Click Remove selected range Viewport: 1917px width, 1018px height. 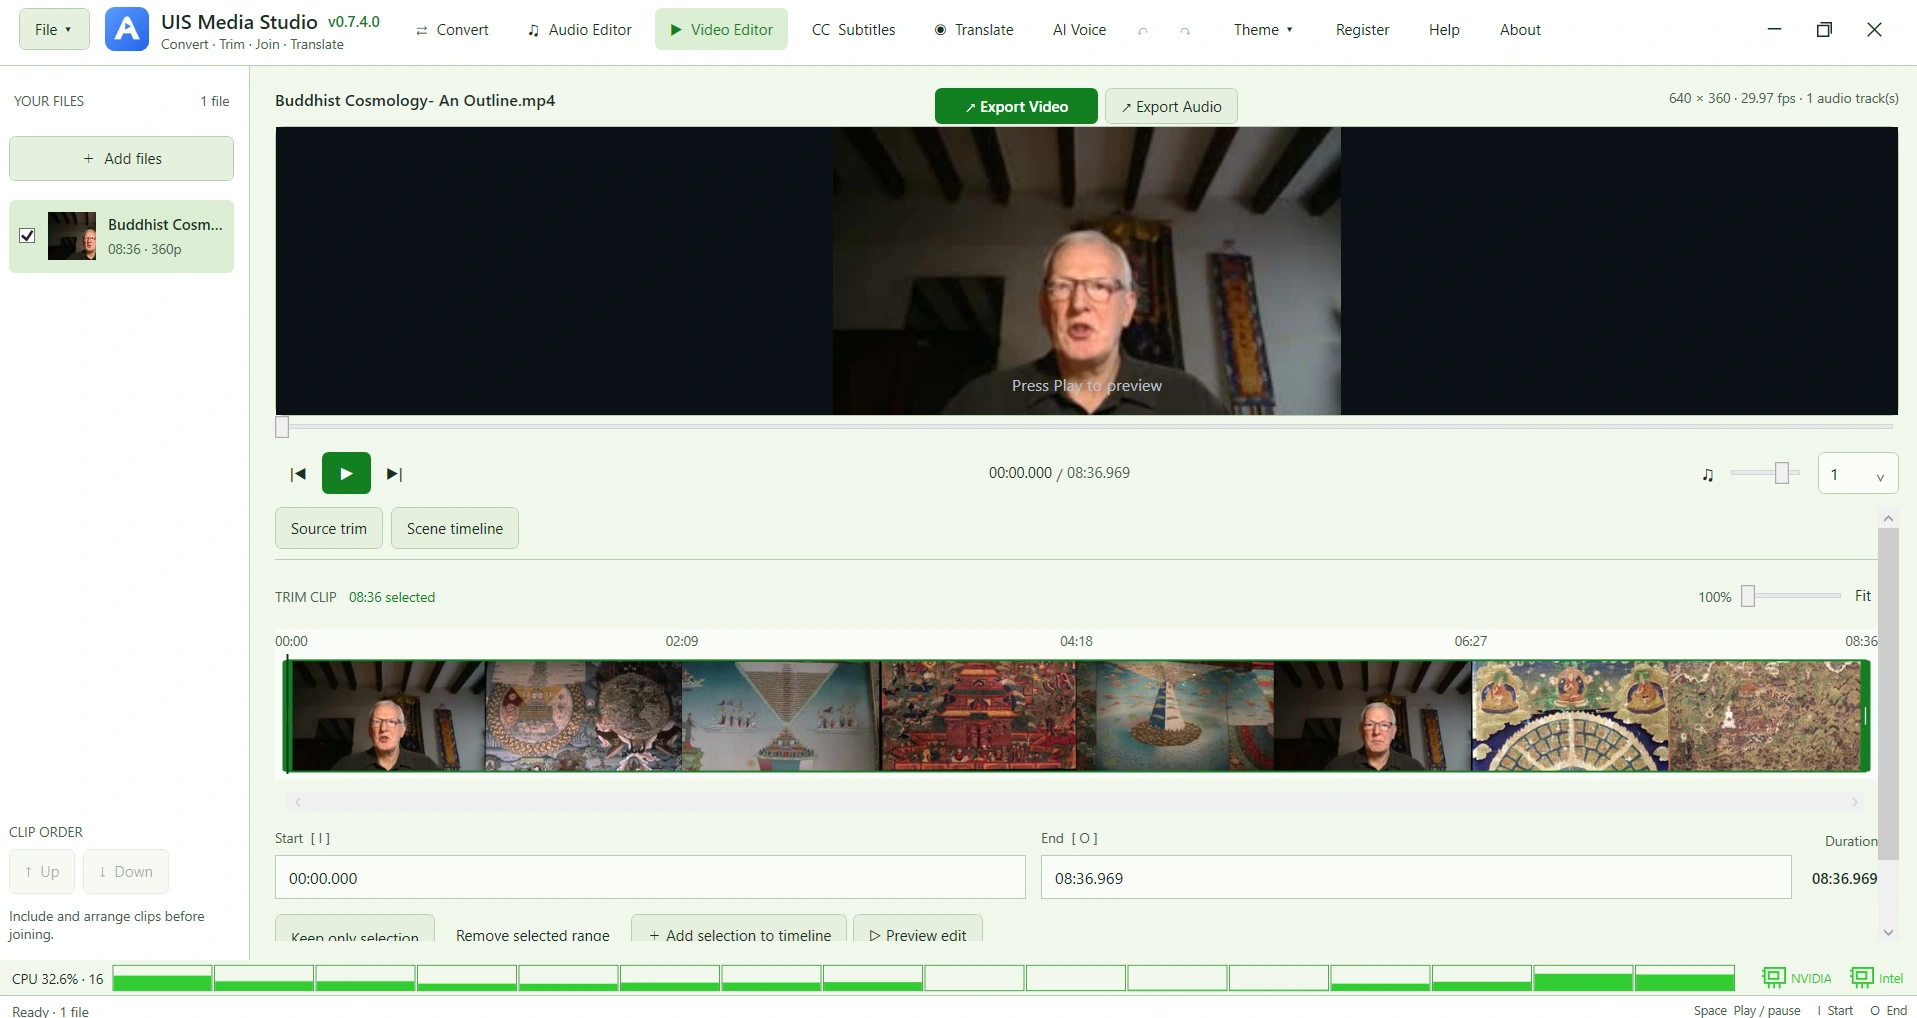[533, 934]
